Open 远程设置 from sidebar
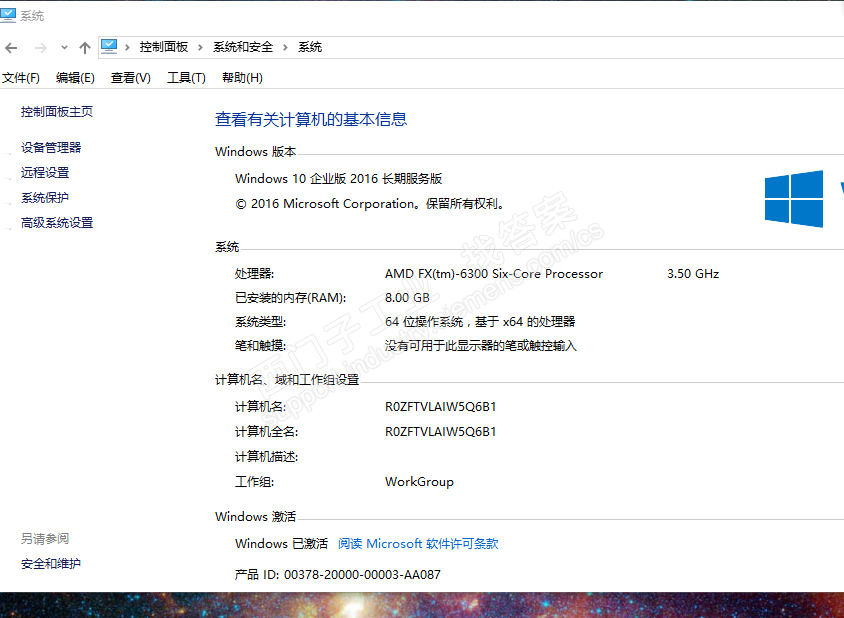The width and height of the screenshot is (844, 618). click(45, 172)
